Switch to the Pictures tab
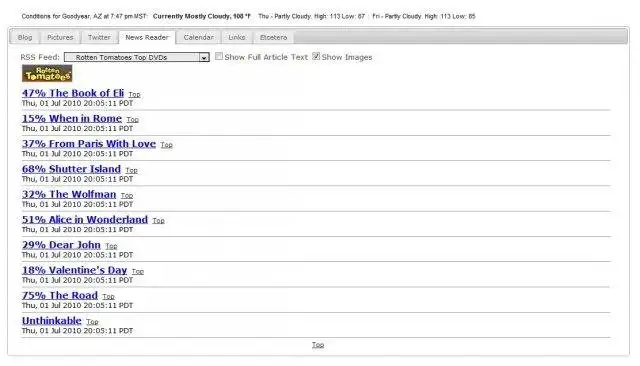This screenshot has height=366, width=640. point(60,37)
